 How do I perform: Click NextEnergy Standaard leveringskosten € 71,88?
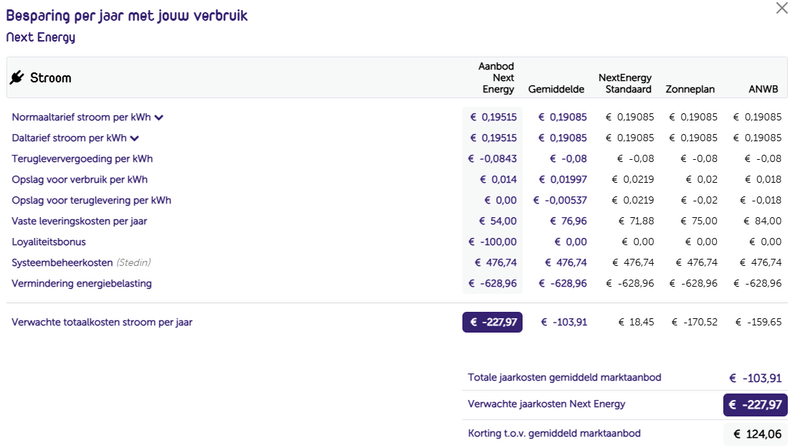(x=636, y=221)
